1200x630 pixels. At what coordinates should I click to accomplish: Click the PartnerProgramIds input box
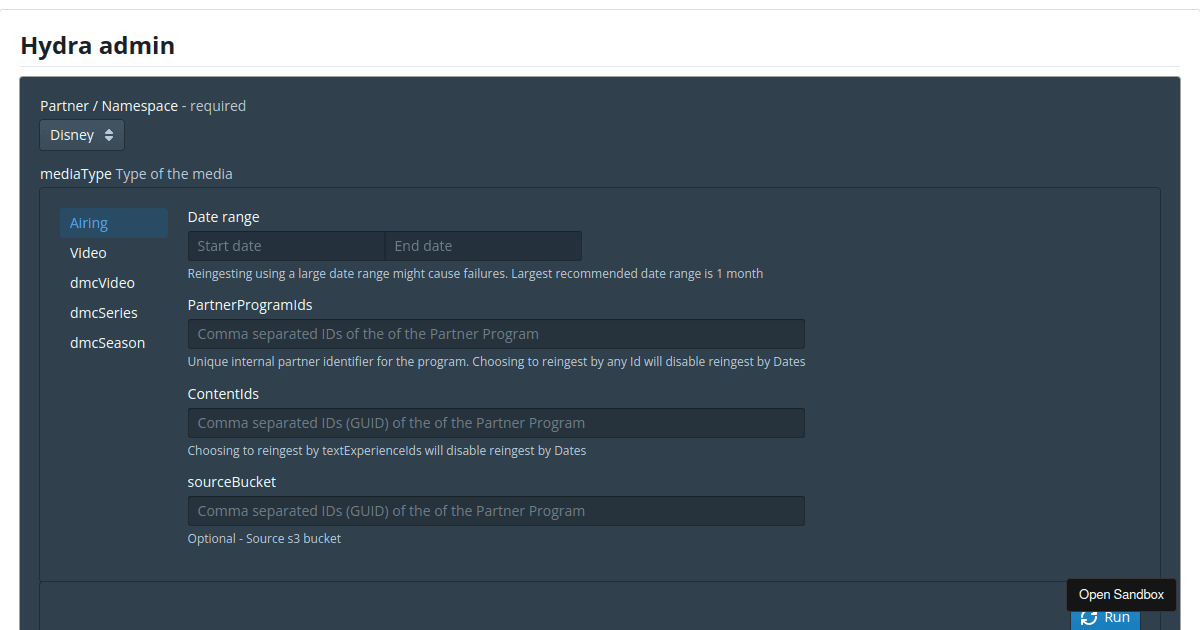point(495,333)
